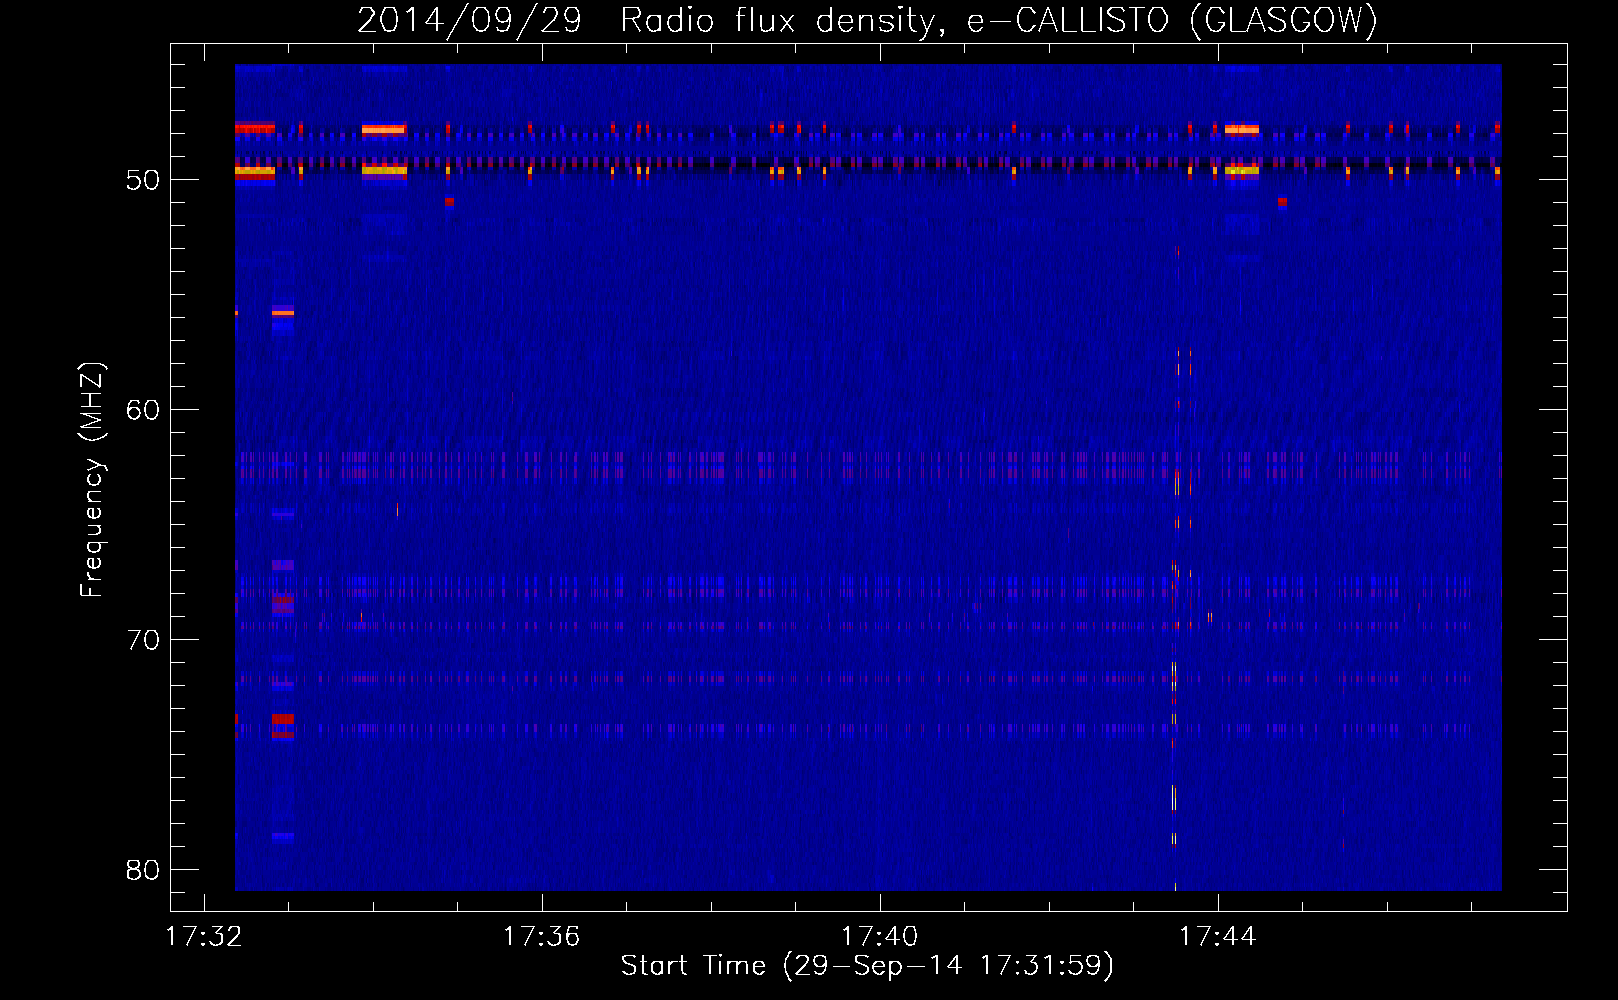
Task: Click the red spot below 50 MHz after 17:44
Action: click(x=1282, y=202)
